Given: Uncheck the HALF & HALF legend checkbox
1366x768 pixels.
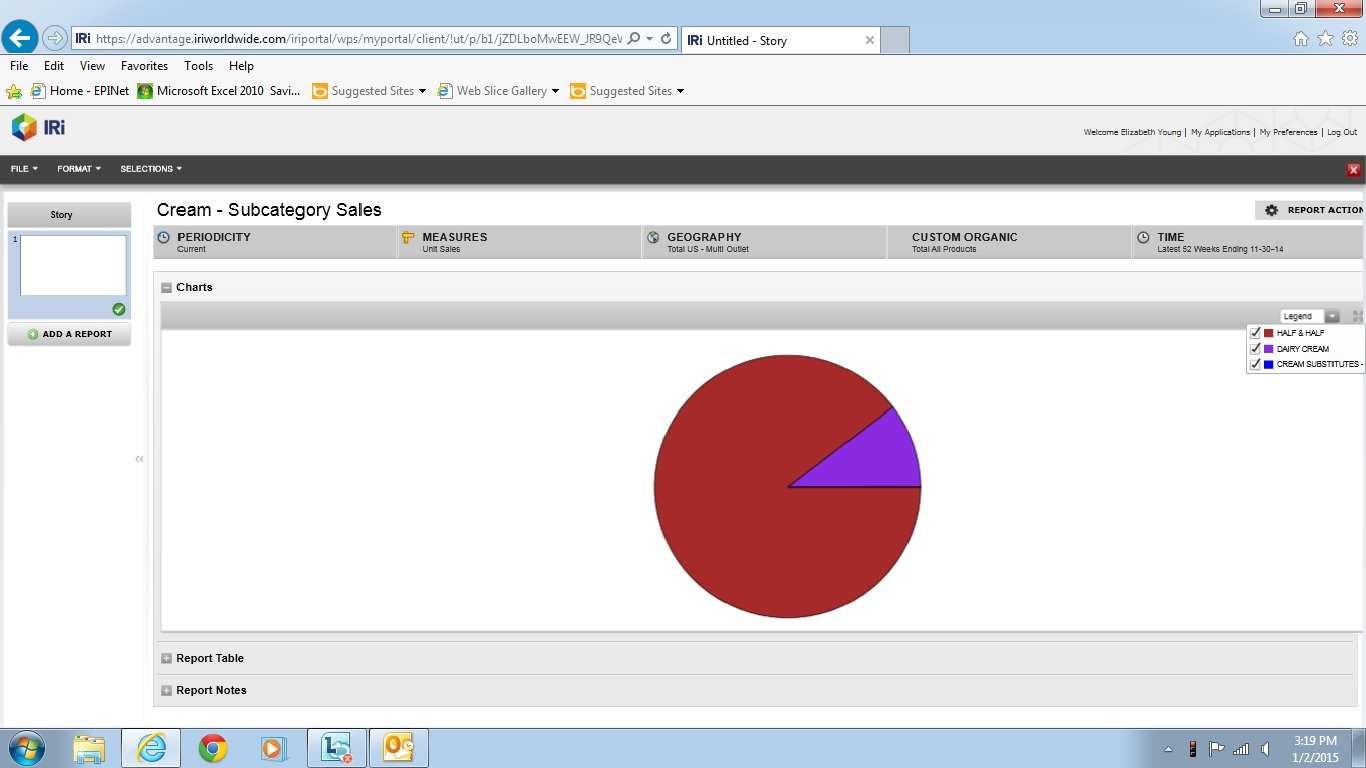Looking at the screenshot, I should pyautogui.click(x=1255, y=333).
